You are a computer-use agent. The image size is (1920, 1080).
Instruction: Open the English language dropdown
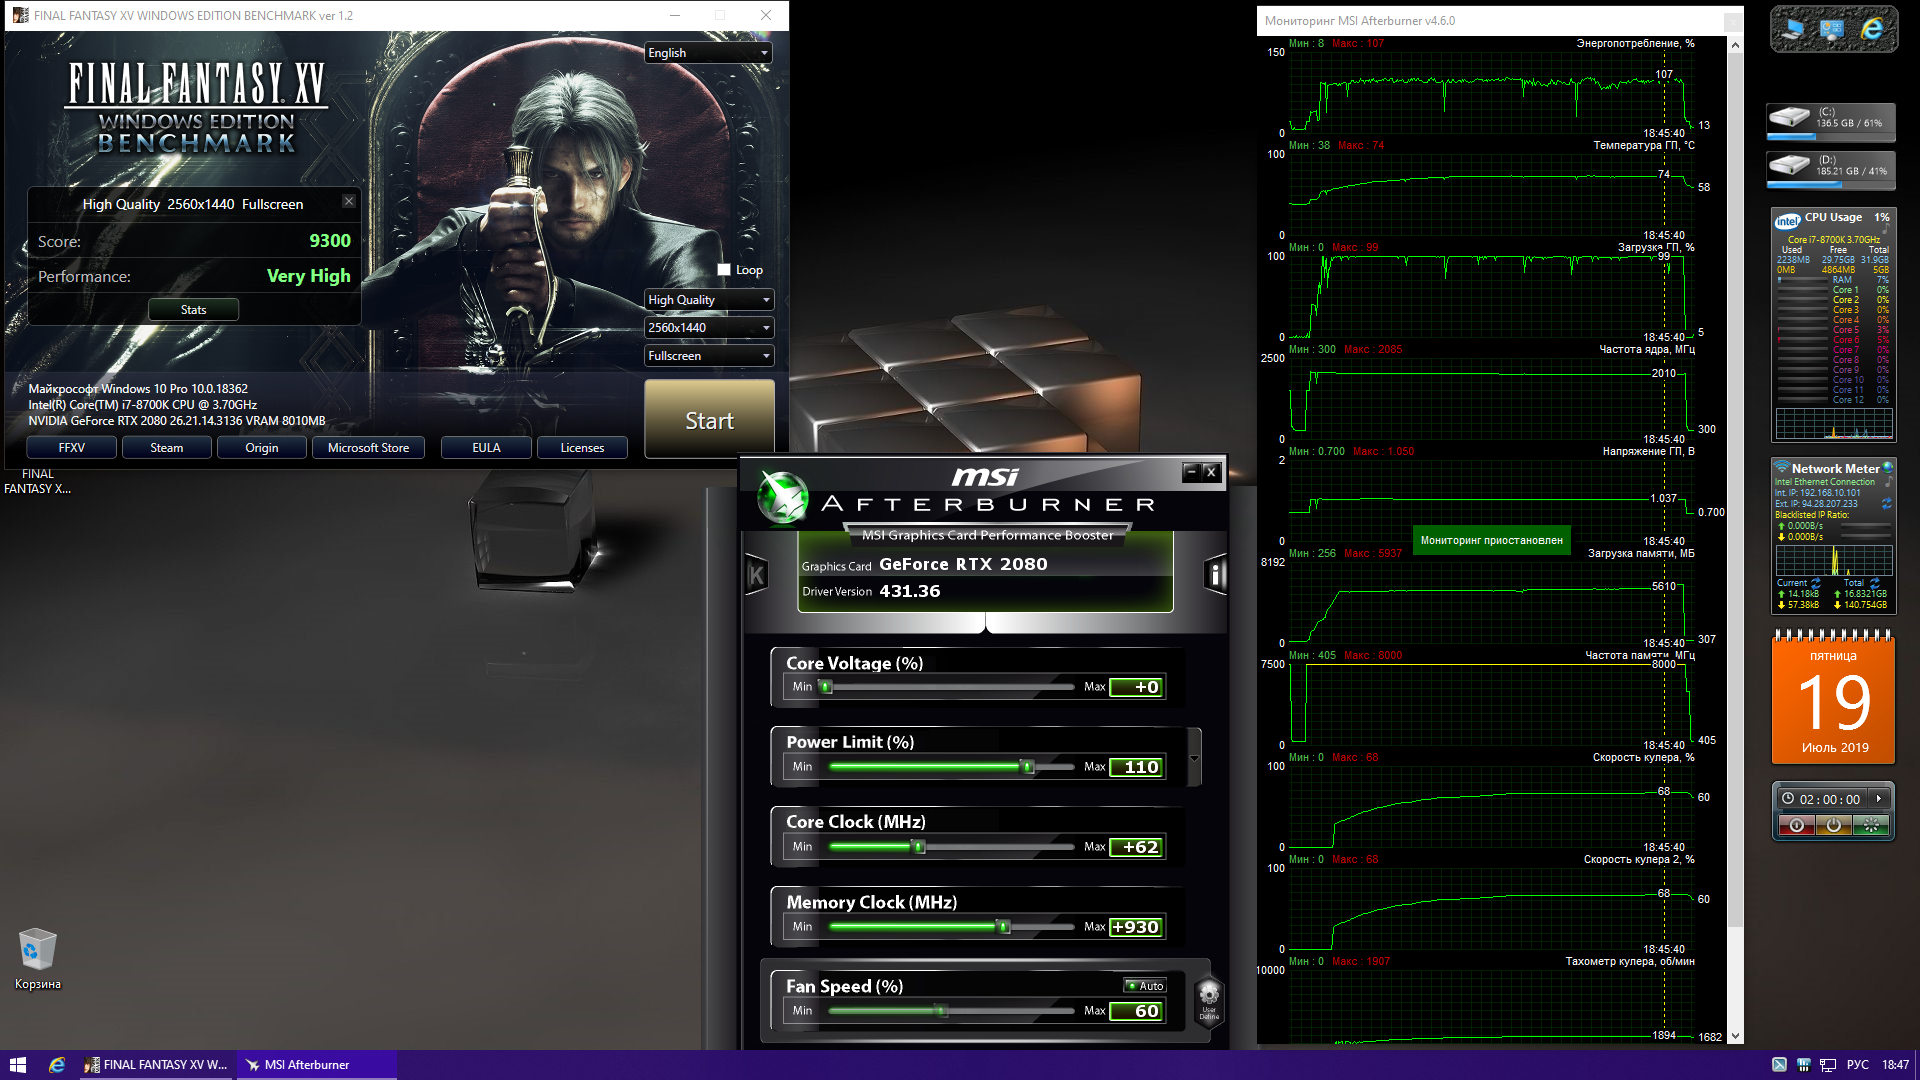click(708, 53)
